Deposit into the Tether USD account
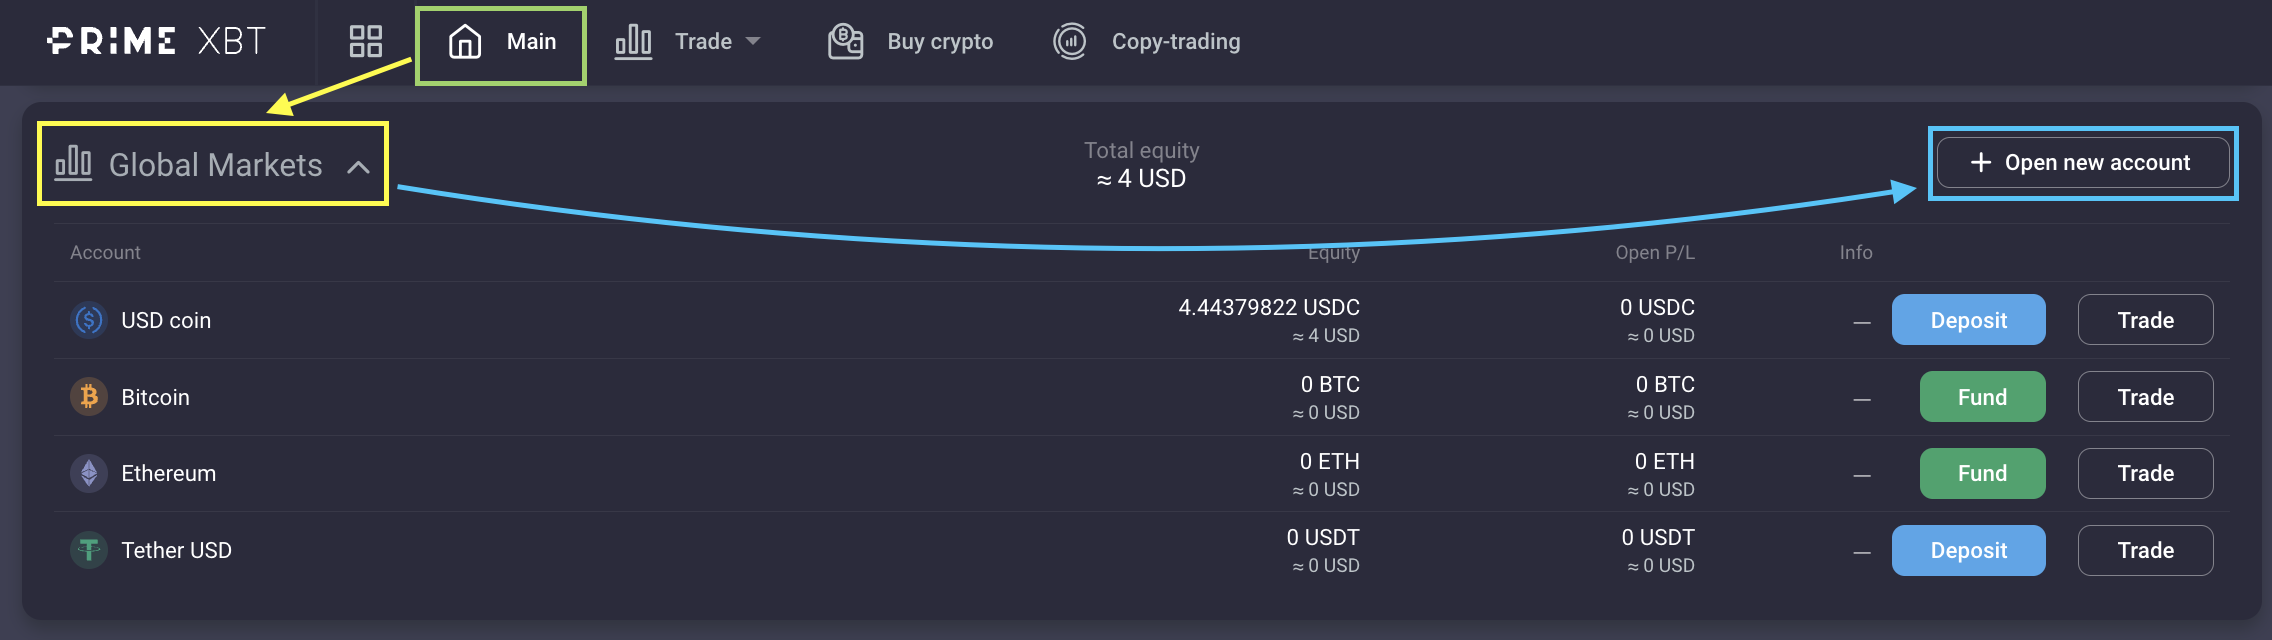Viewport: 2272px width, 640px height. point(1968,550)
